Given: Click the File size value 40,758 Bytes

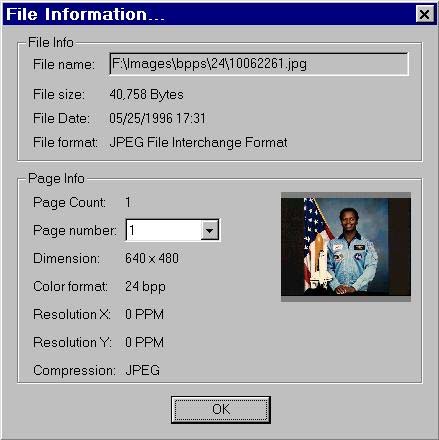Looking at the screenshot, I should 146,95.
